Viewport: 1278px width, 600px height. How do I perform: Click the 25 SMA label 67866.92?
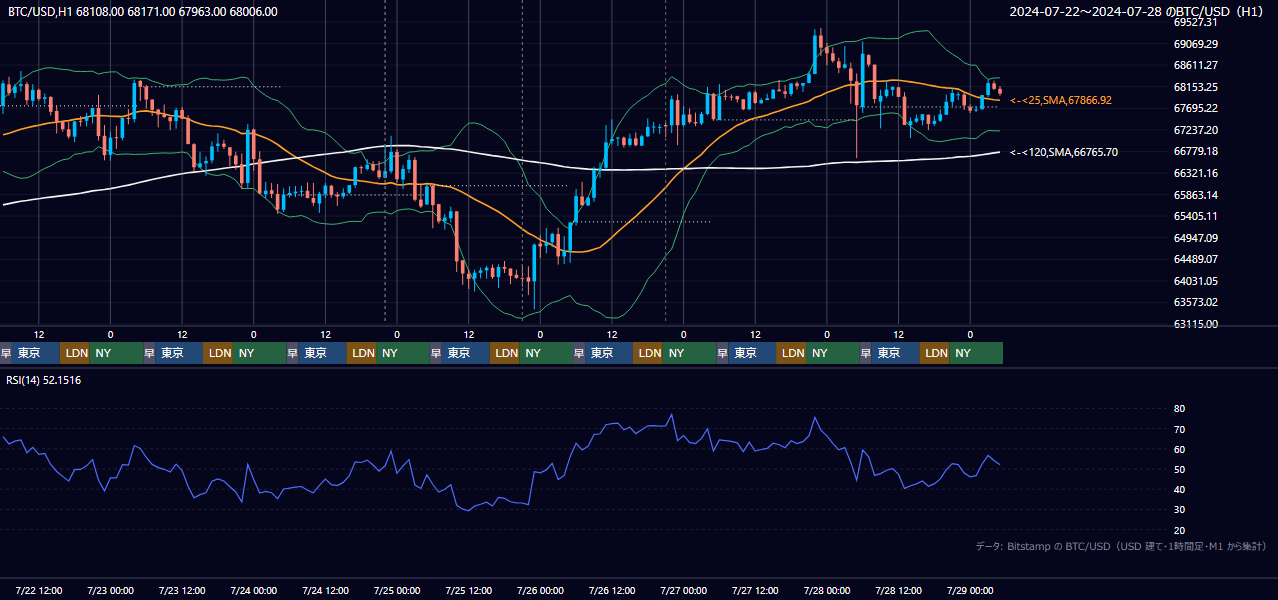[x=1061, y=100]
